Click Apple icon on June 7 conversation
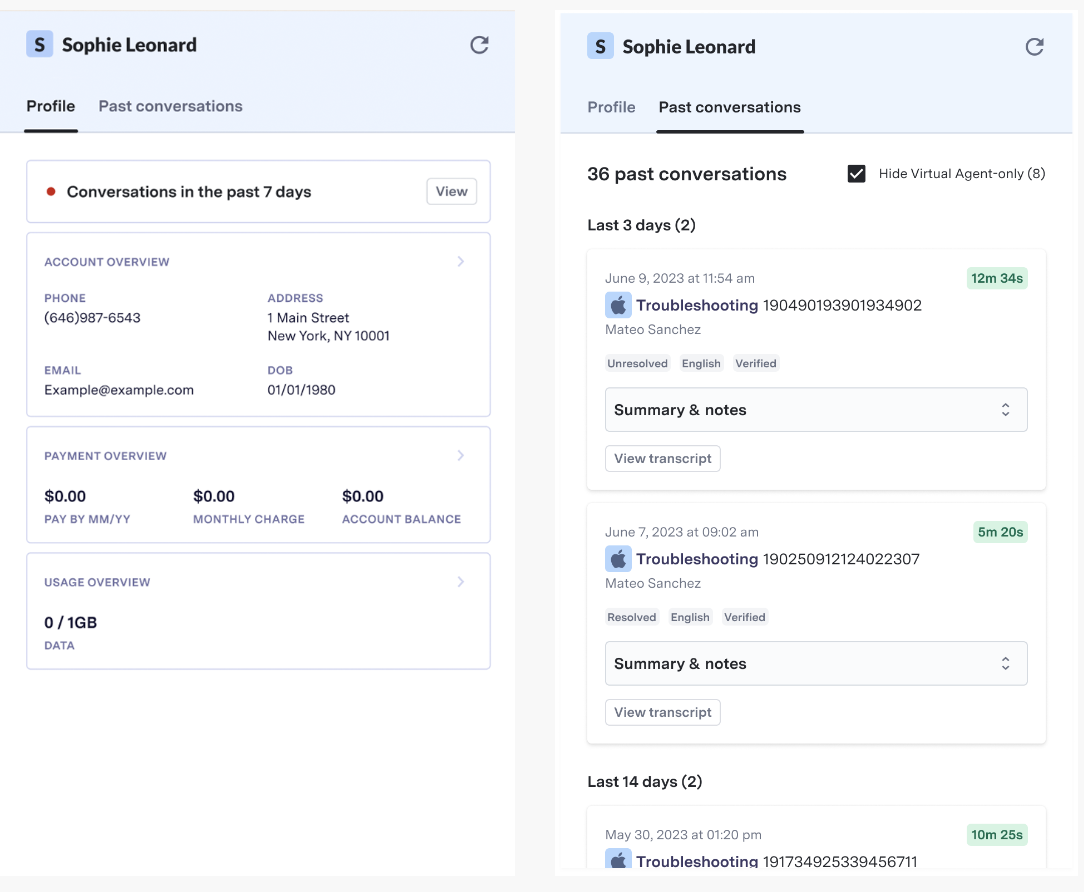Image resolution: width=1084 pixels, height=892 pixels. 618,559
